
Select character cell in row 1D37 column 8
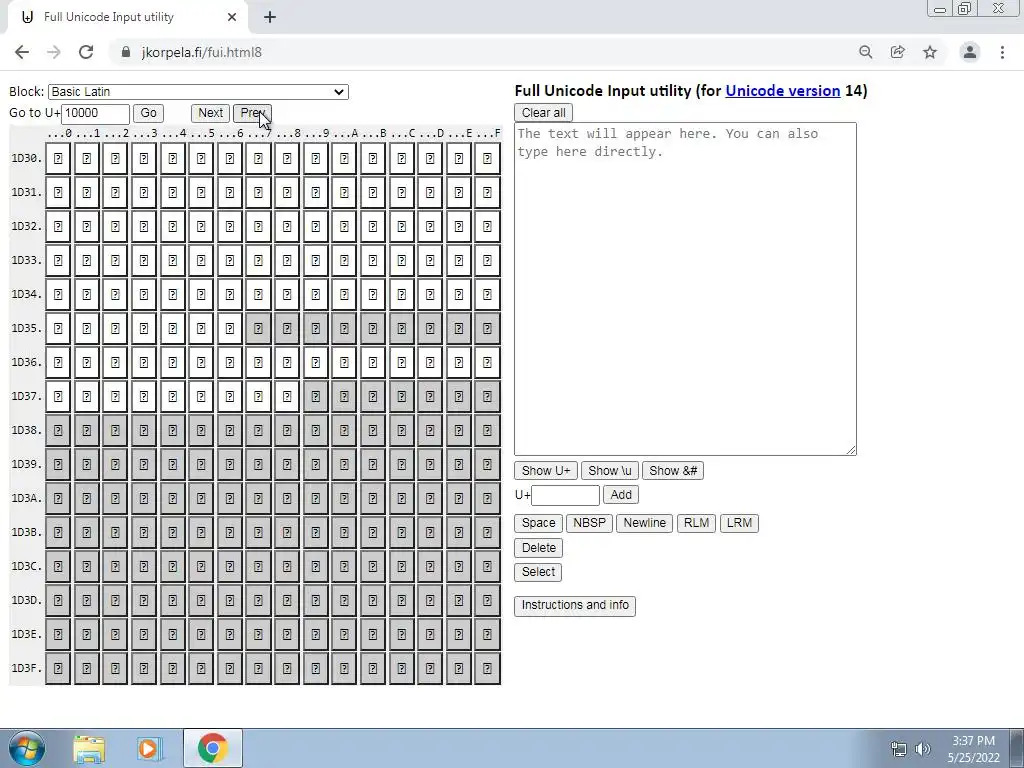pyautogui.click(x=287, y=396)
